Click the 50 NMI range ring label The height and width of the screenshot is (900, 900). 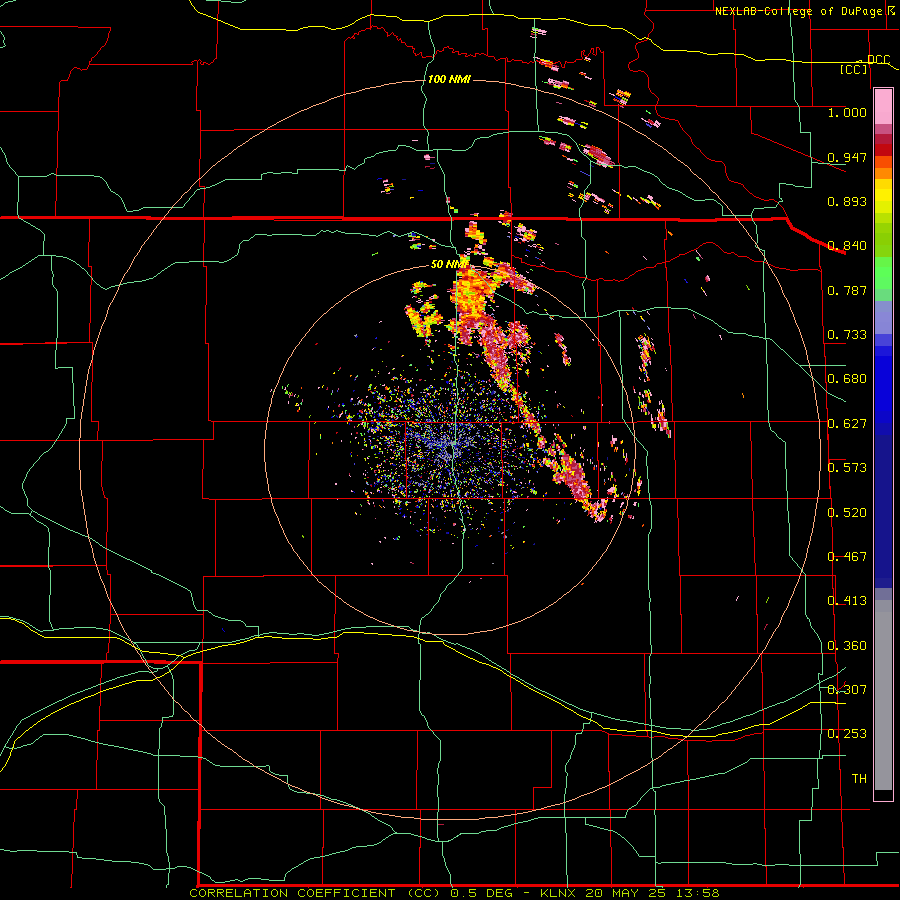pyautogui.click(x=449, y=264)
